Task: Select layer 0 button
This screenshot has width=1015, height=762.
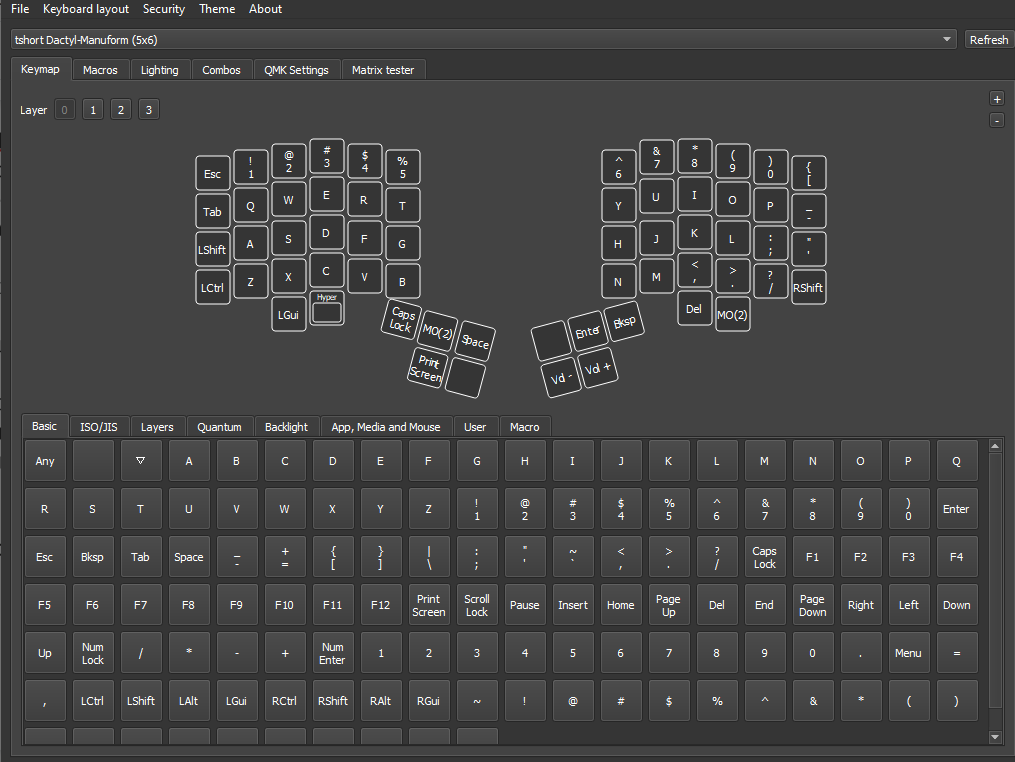Action: point(64,110)
